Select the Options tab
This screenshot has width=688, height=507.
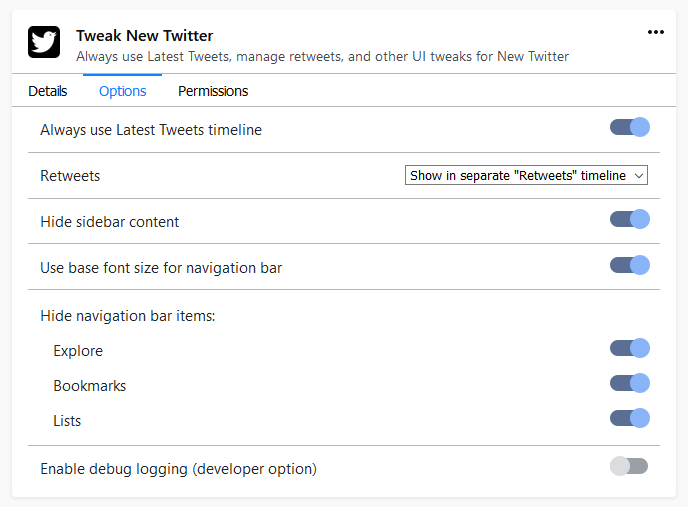point(122,91)
